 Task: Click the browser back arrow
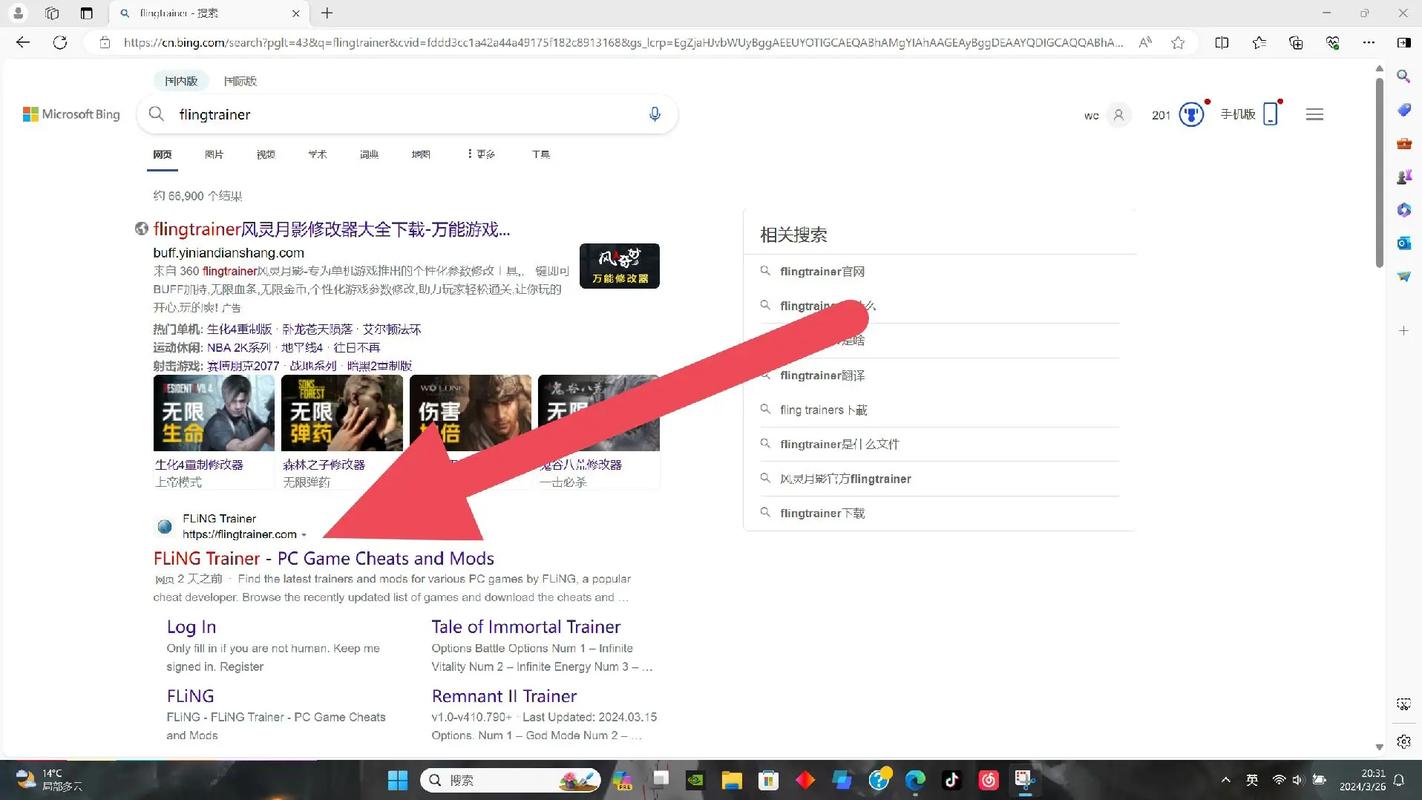(x=23, y=43)
